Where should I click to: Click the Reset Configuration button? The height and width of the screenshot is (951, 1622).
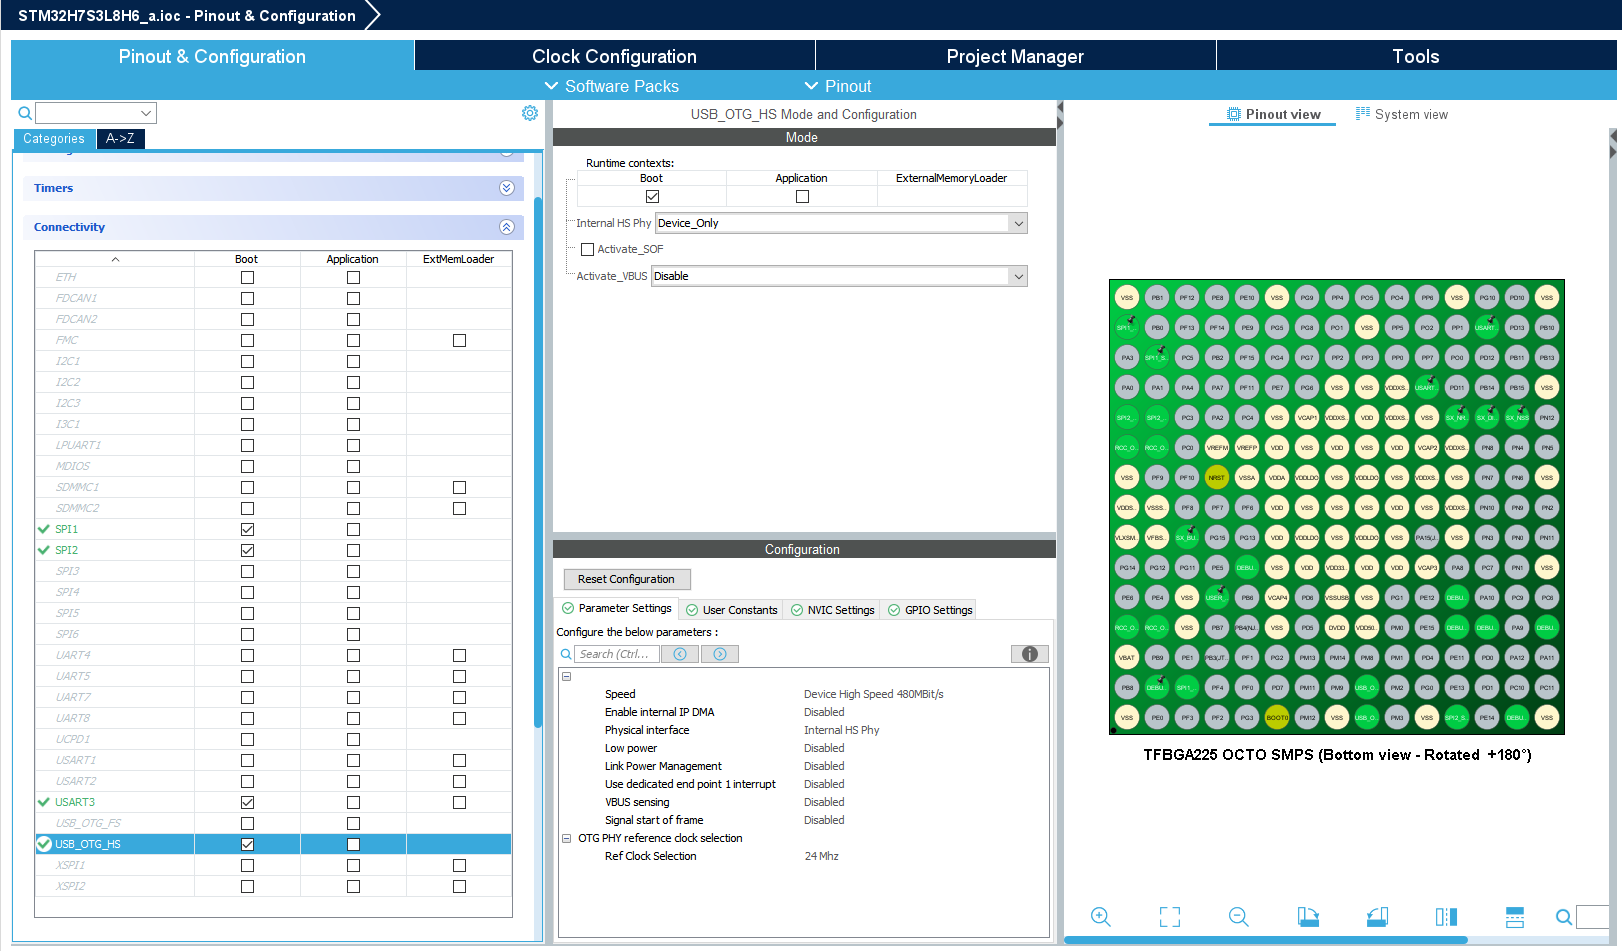(626, 579)
